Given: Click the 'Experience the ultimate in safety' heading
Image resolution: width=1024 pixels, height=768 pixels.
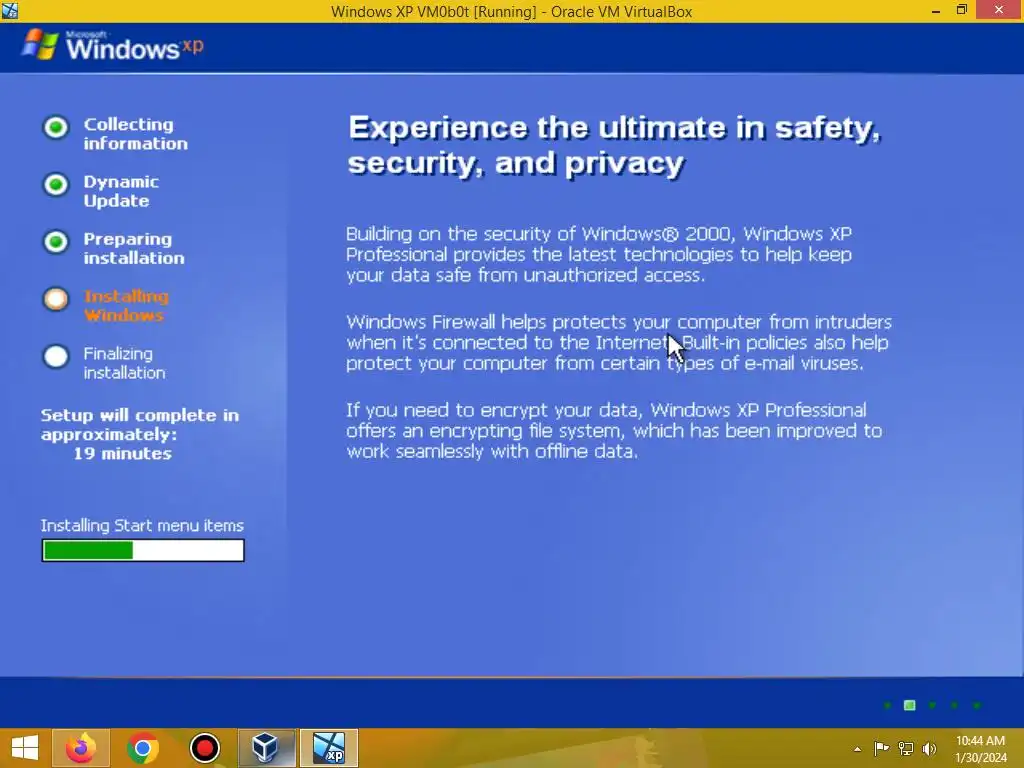Looking at the screenshot, I should point(614,145).
